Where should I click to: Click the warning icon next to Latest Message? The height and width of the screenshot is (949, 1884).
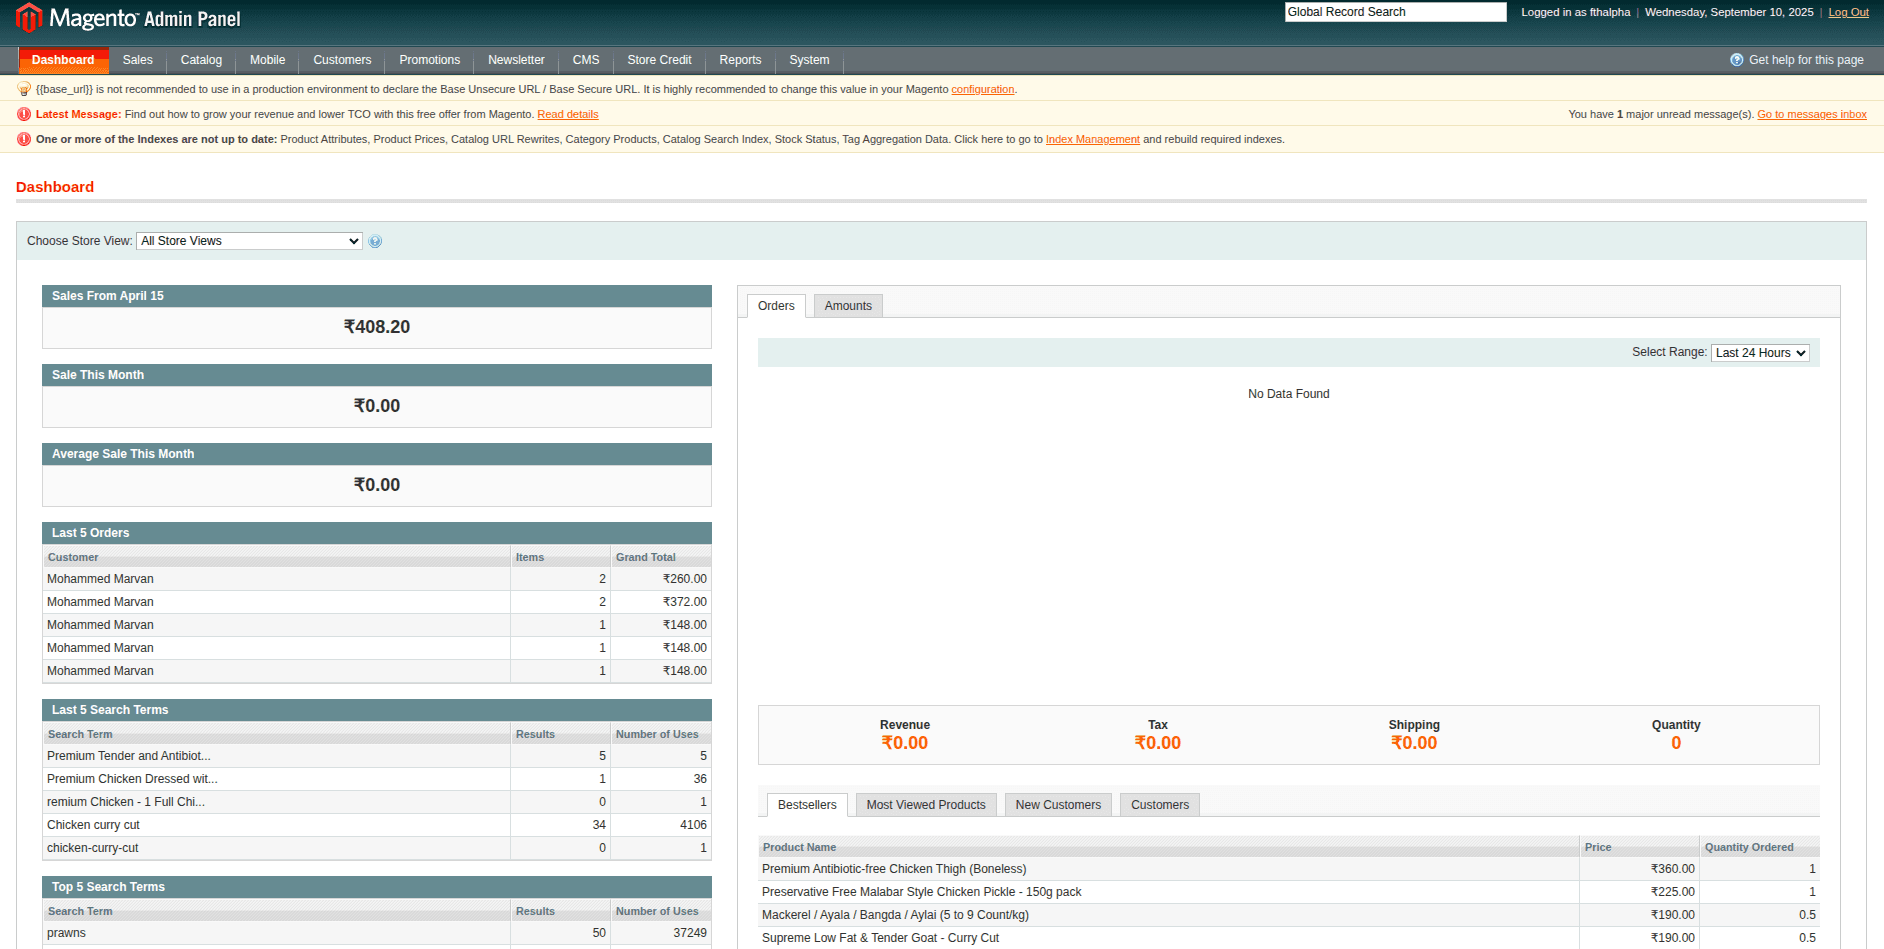[x=23, y=113]
